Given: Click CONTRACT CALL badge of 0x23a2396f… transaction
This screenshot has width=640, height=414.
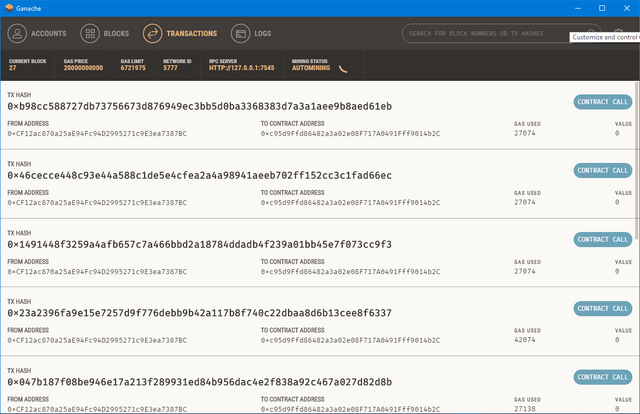Looking at the screenshot, I should point(602,308).
